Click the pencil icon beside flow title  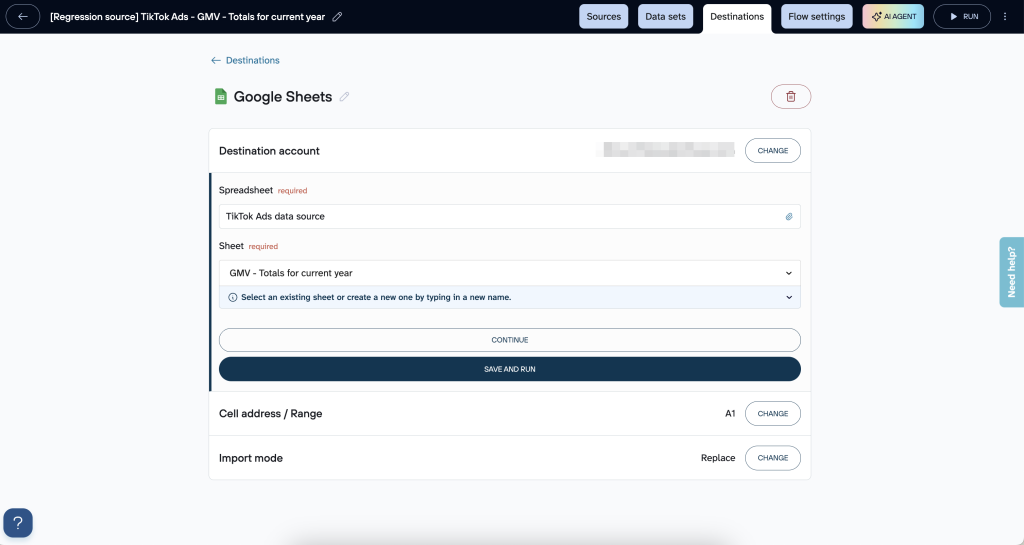[337, 17]
